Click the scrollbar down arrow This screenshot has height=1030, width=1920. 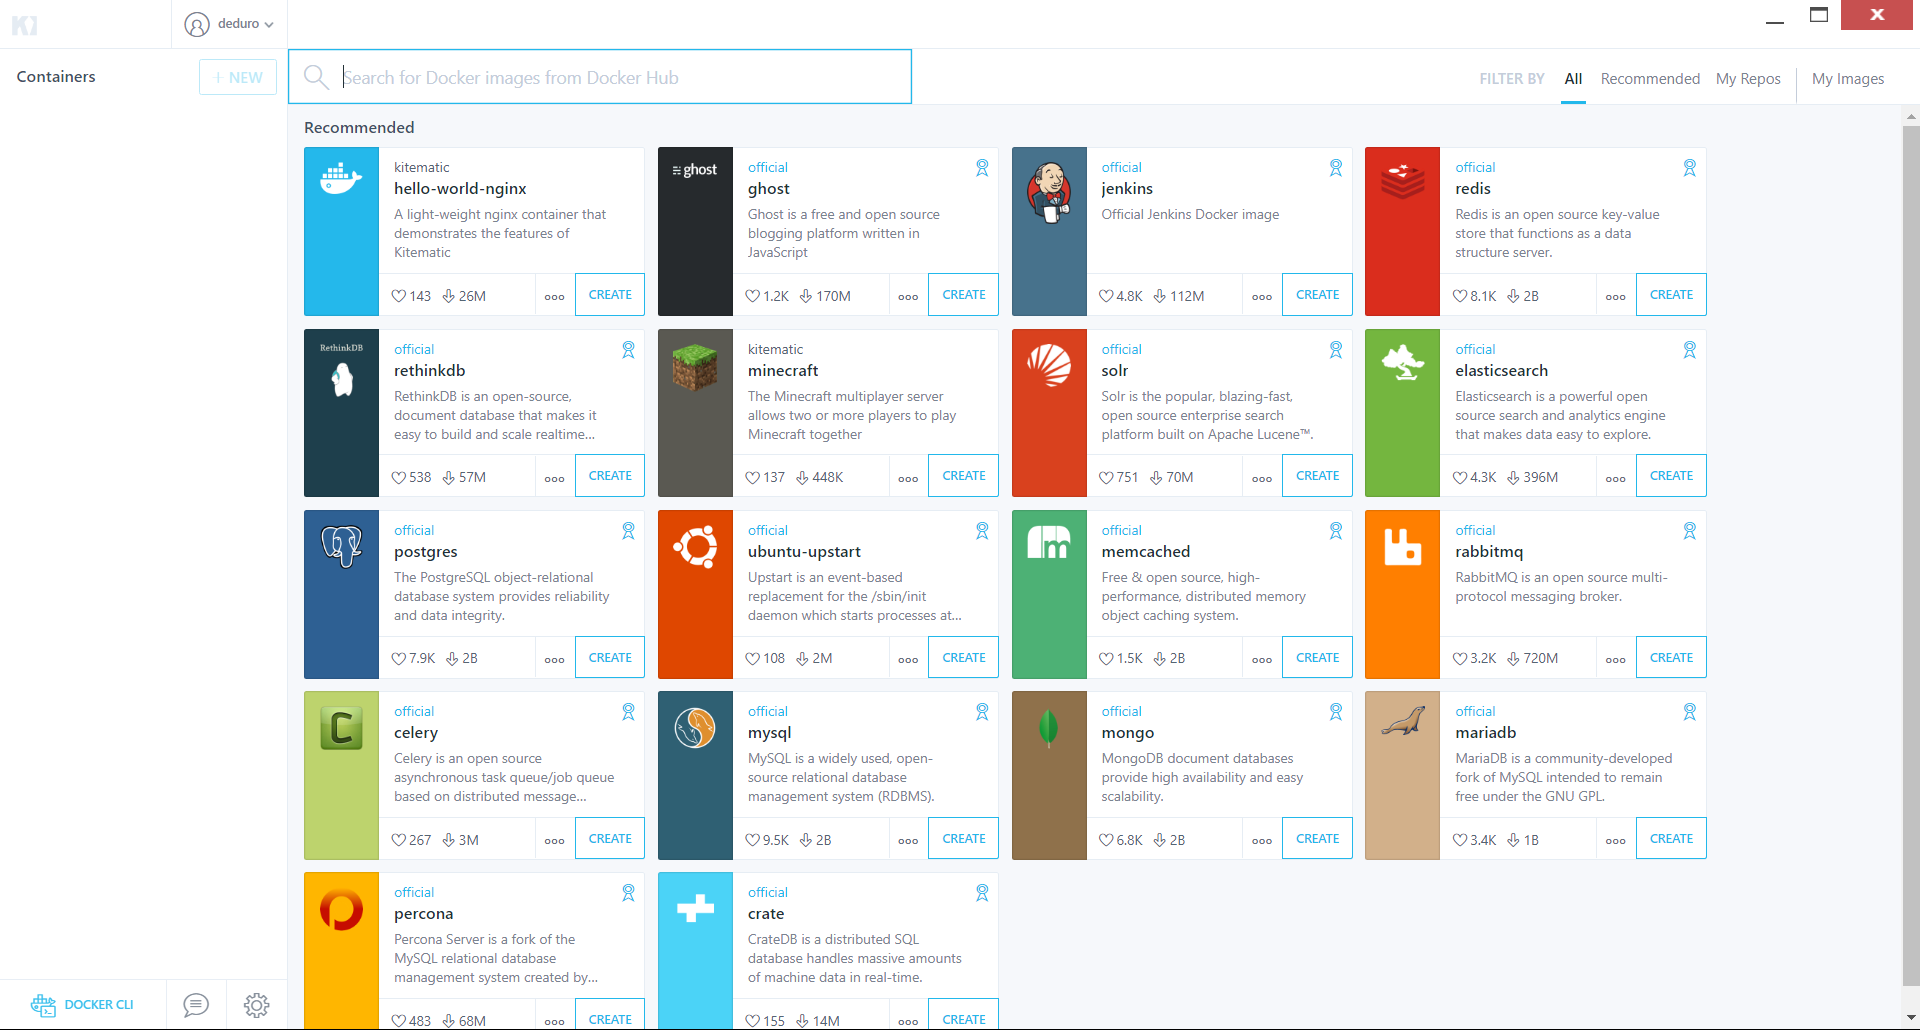tap(1911, 1018)
